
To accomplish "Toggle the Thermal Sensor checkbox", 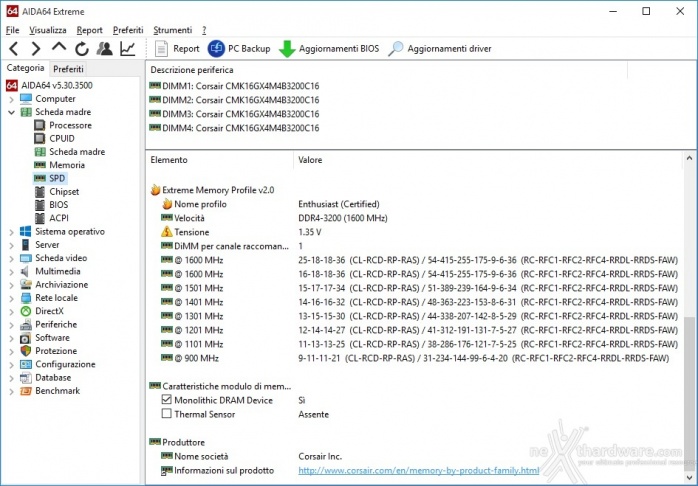I will click(166, 414).
